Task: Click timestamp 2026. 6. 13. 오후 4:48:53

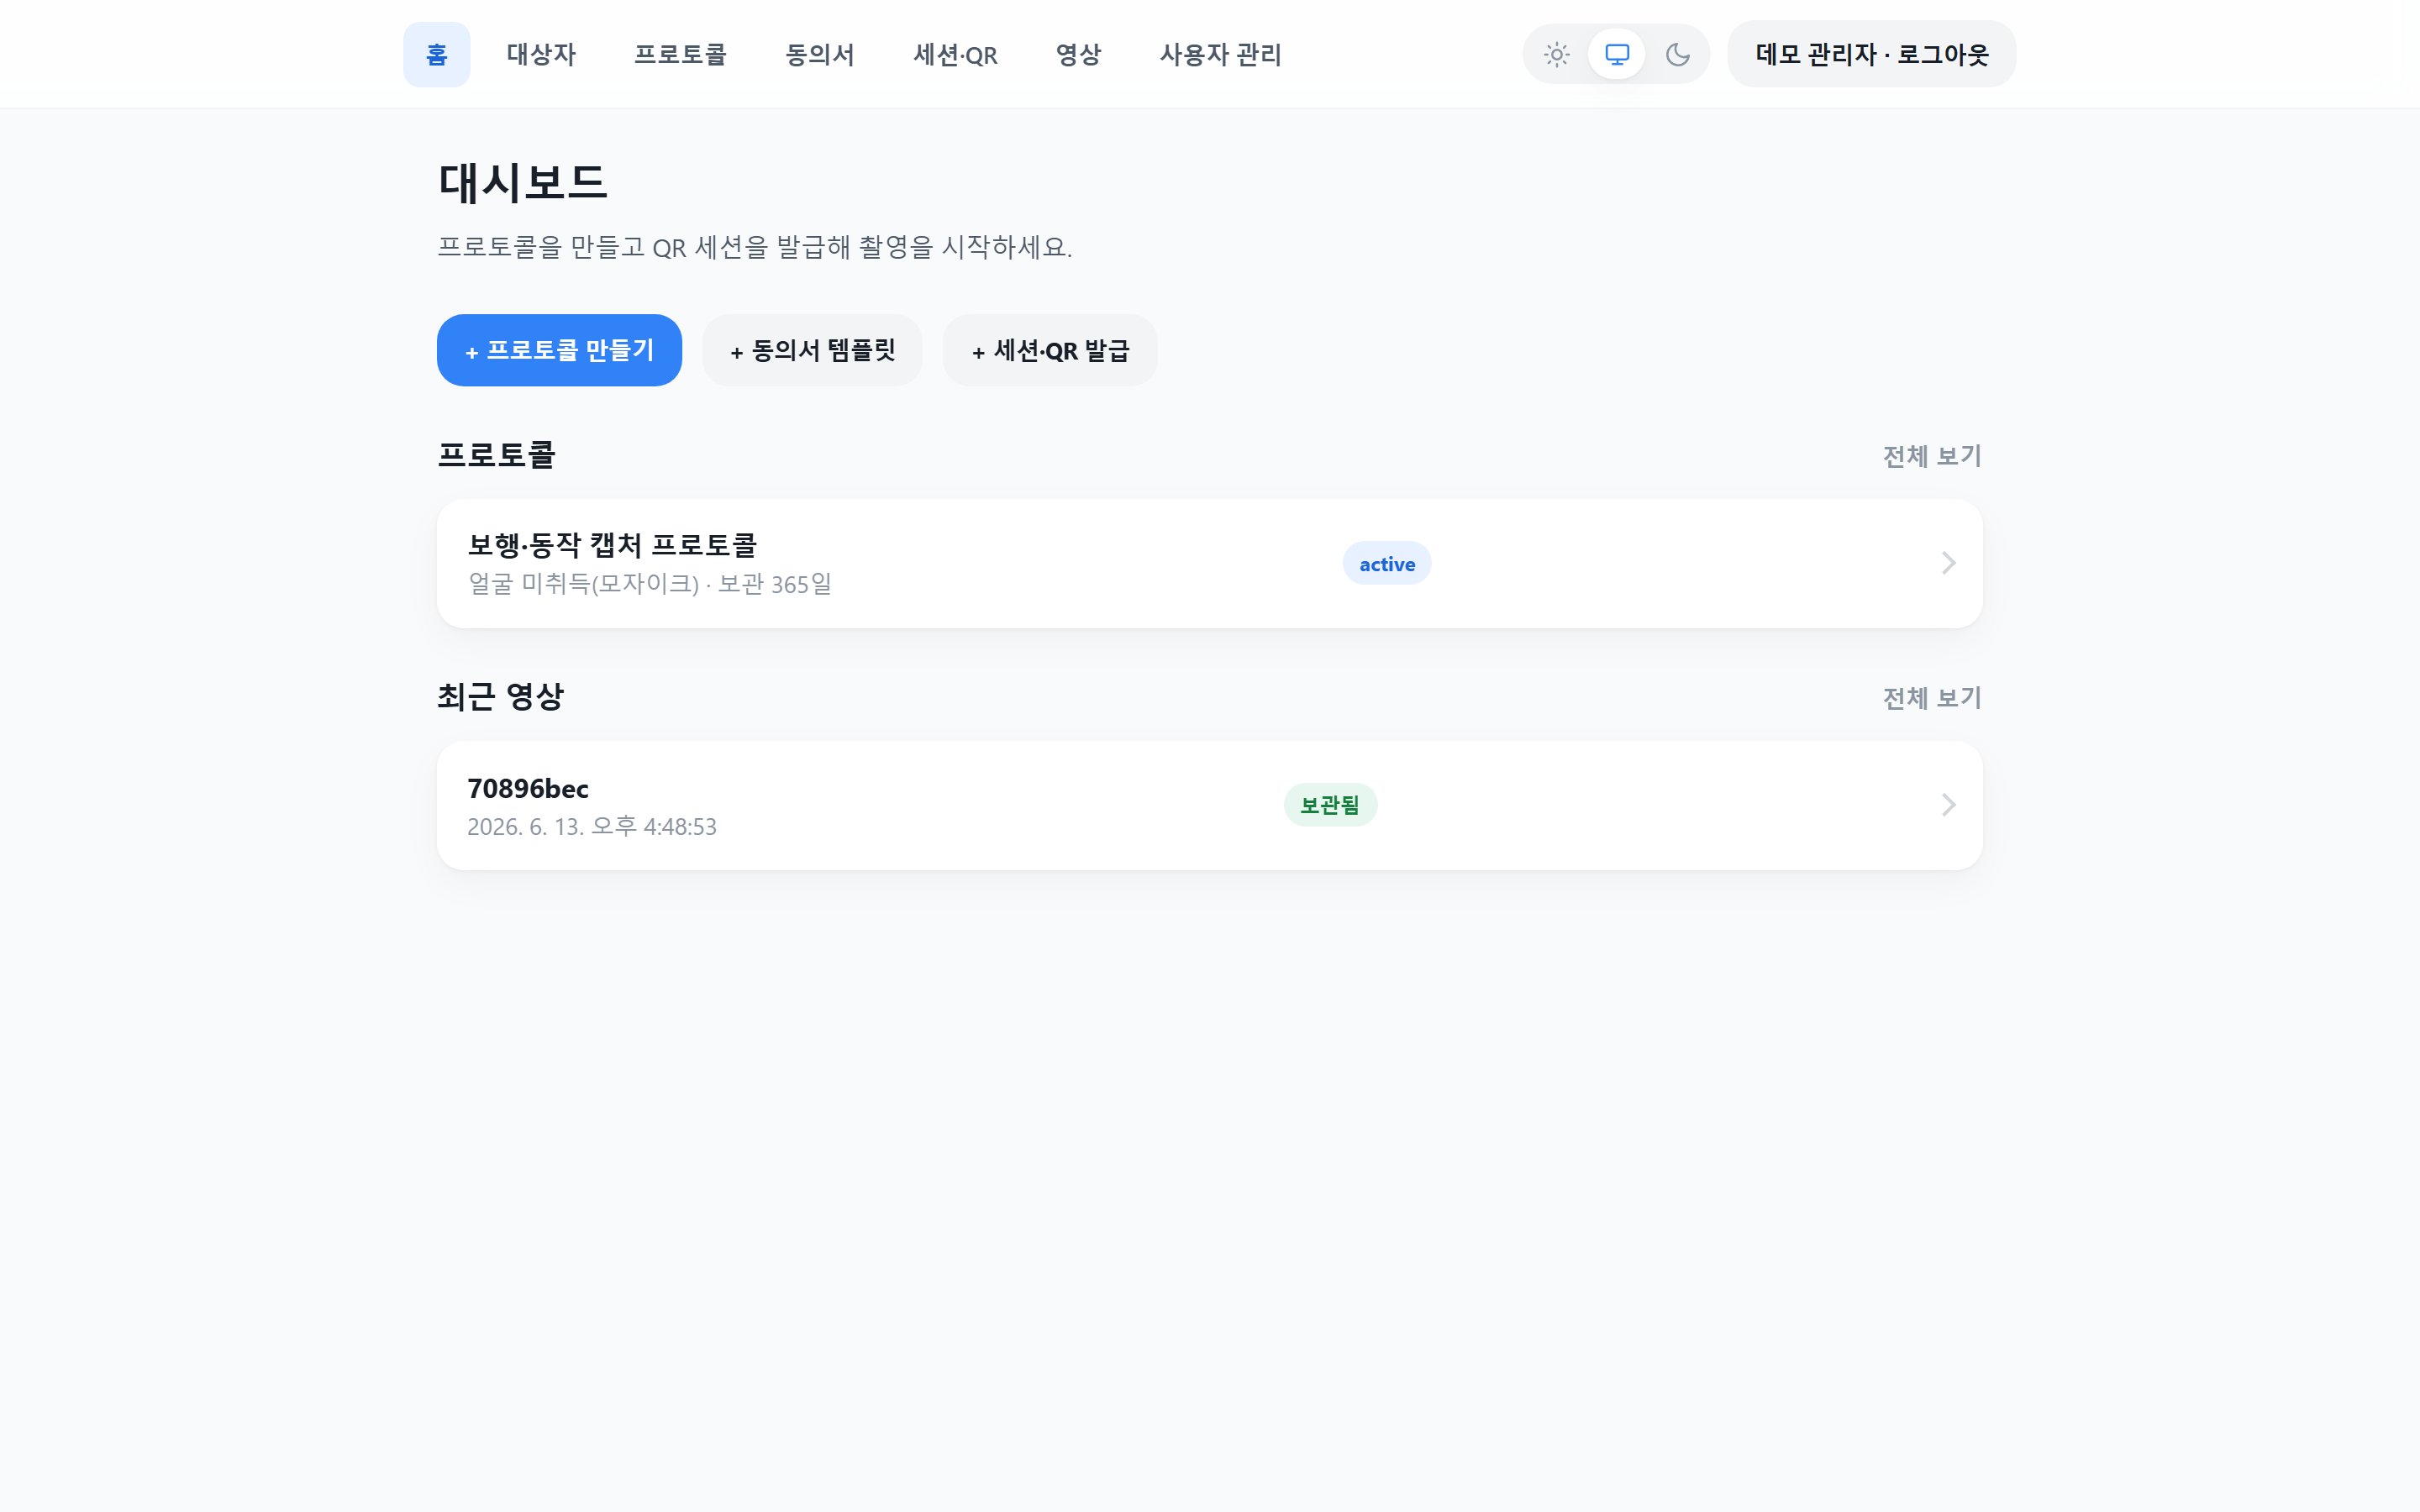Action: 592,826
